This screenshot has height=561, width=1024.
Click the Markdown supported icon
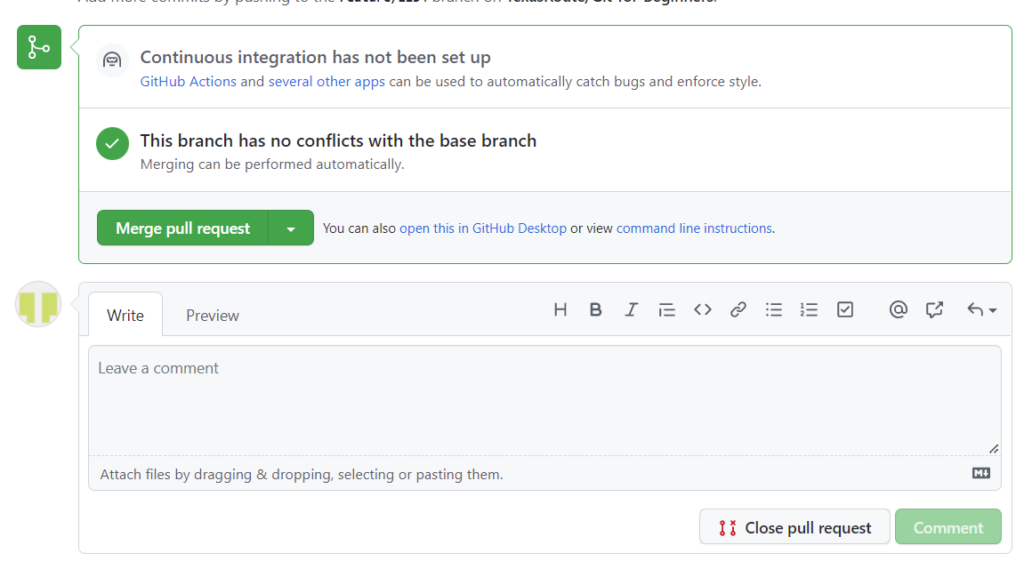[981, 473]
